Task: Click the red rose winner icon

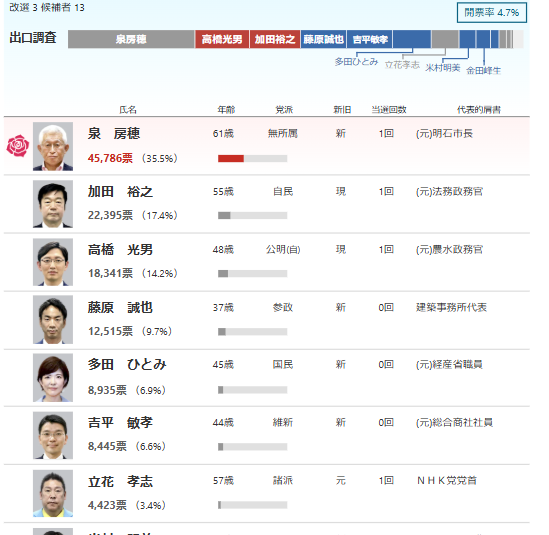Action: point(18,146)
